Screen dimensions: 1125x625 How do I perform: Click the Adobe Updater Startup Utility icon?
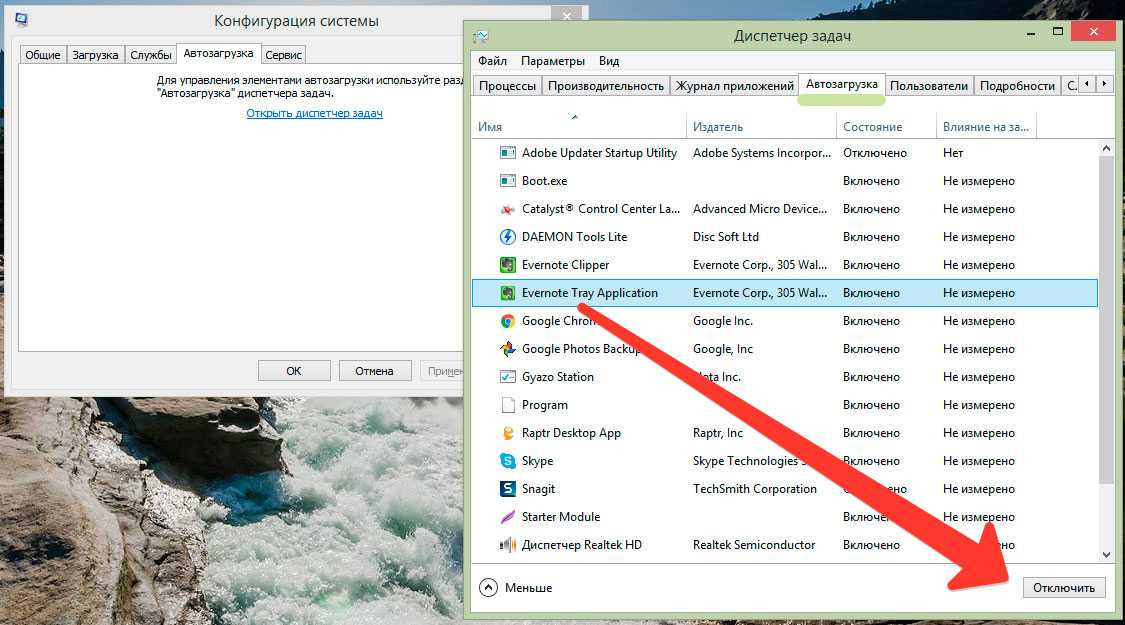507,153
